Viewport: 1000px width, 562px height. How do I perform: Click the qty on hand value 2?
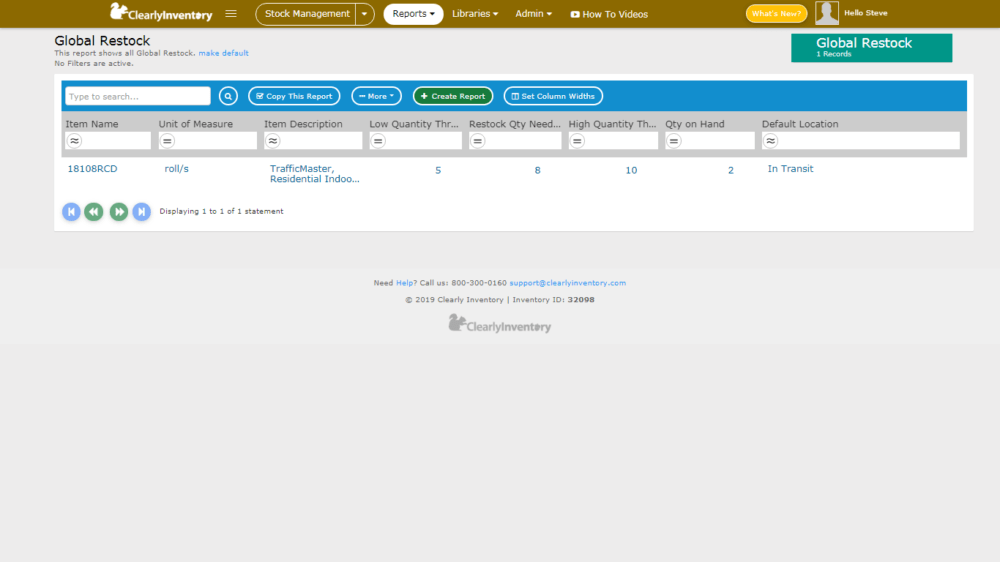pyautogui.click(x=731, y=170)
